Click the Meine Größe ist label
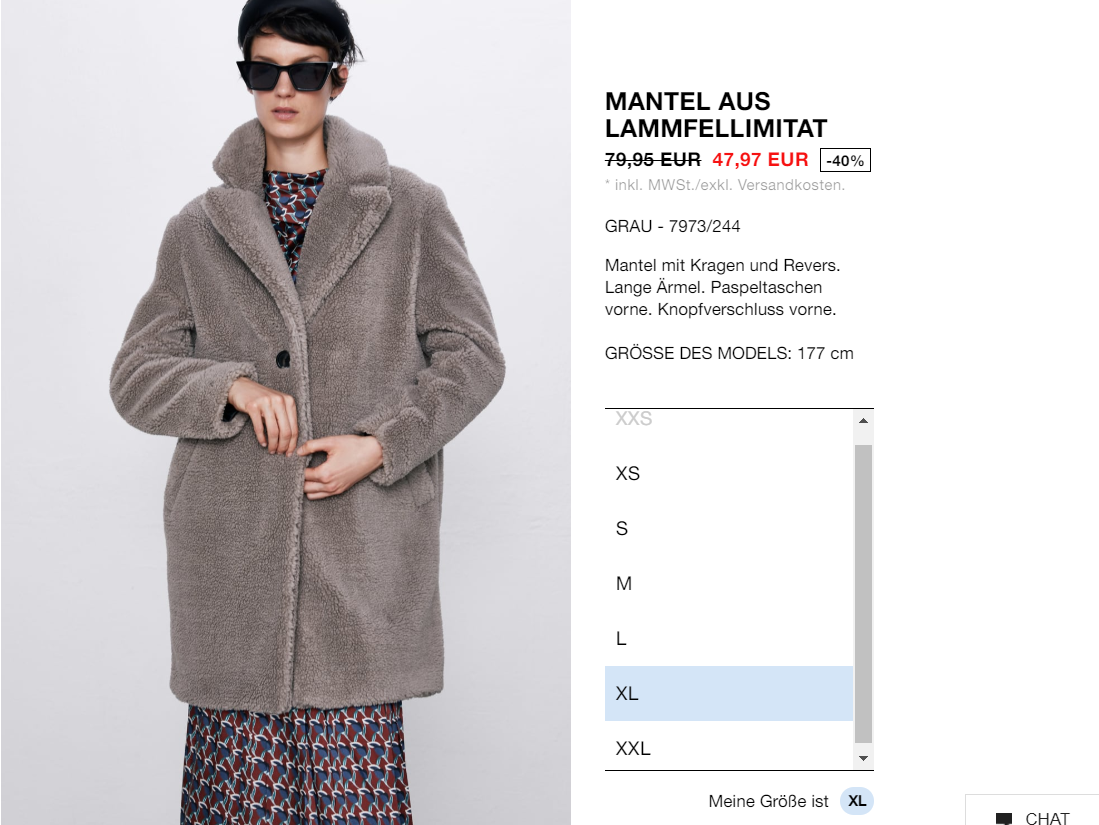Screen dimensions: 1099x825 click(x=768, y=801)
